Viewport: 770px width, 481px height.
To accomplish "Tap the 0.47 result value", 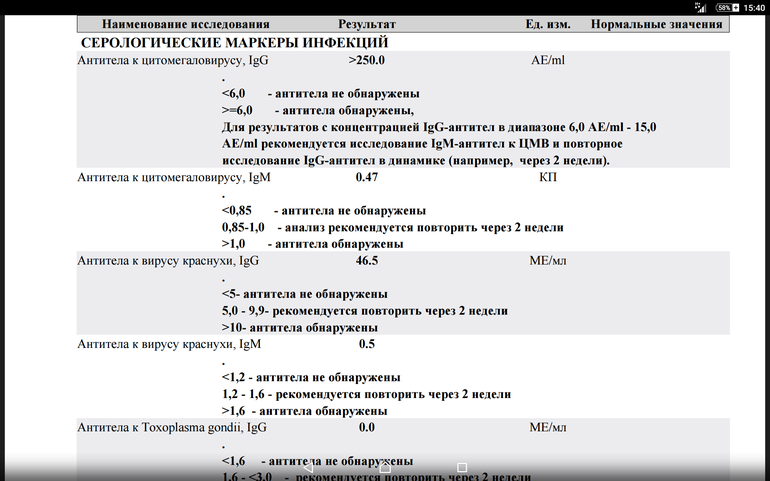I will 367,178.
